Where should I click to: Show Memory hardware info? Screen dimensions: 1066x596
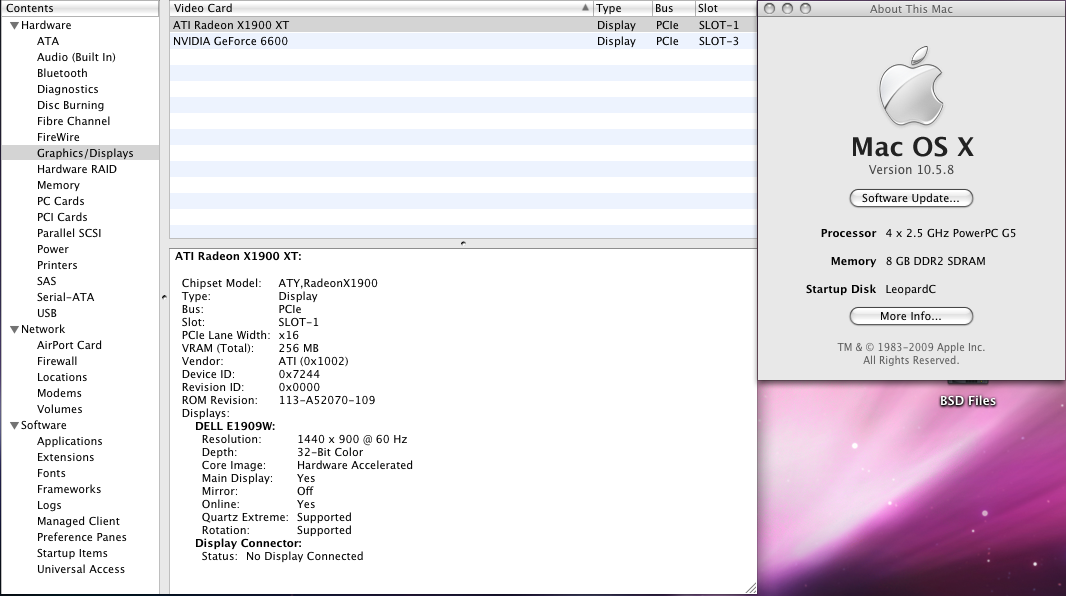coord(58,186)
